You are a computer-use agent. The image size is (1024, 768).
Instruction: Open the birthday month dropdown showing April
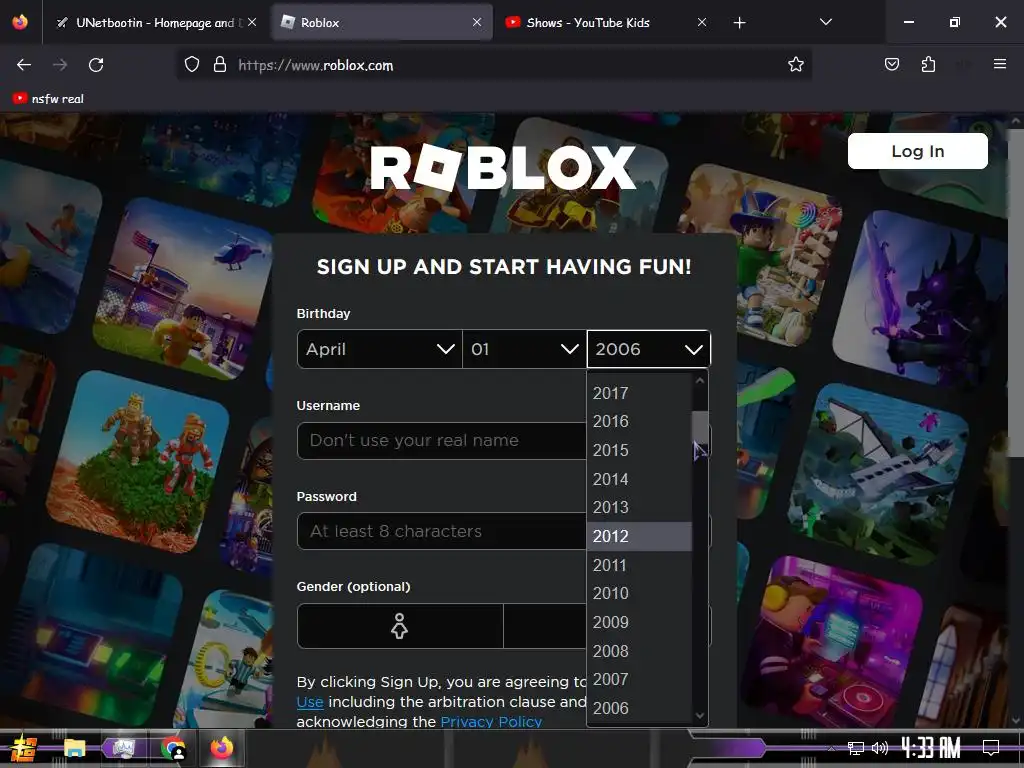click(379, 349)
